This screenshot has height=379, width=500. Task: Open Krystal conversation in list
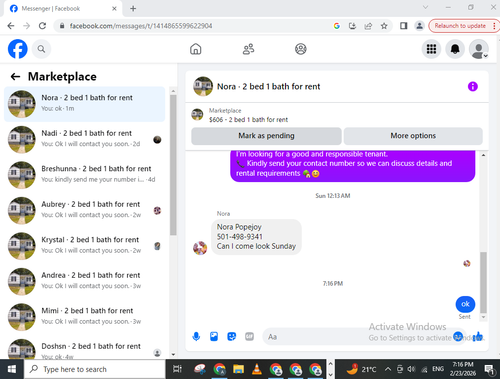84,246
